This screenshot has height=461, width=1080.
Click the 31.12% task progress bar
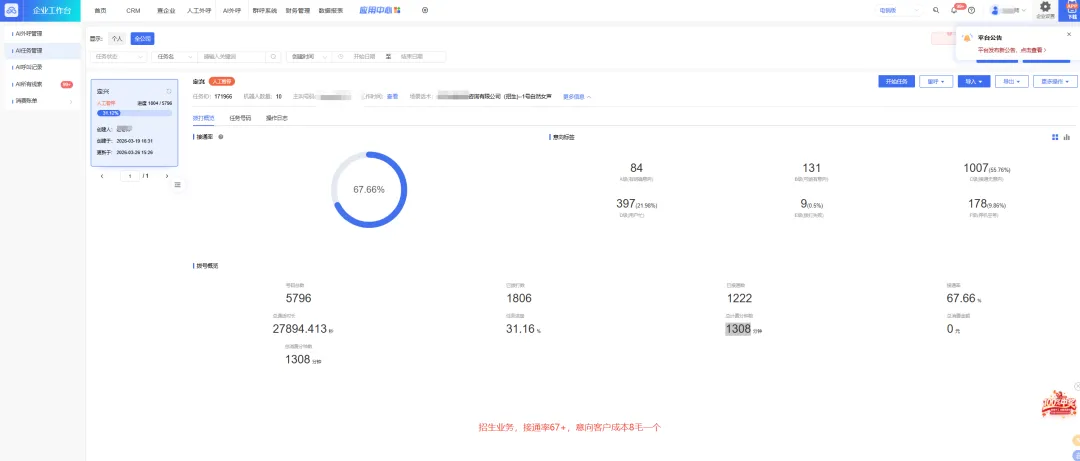134,112
